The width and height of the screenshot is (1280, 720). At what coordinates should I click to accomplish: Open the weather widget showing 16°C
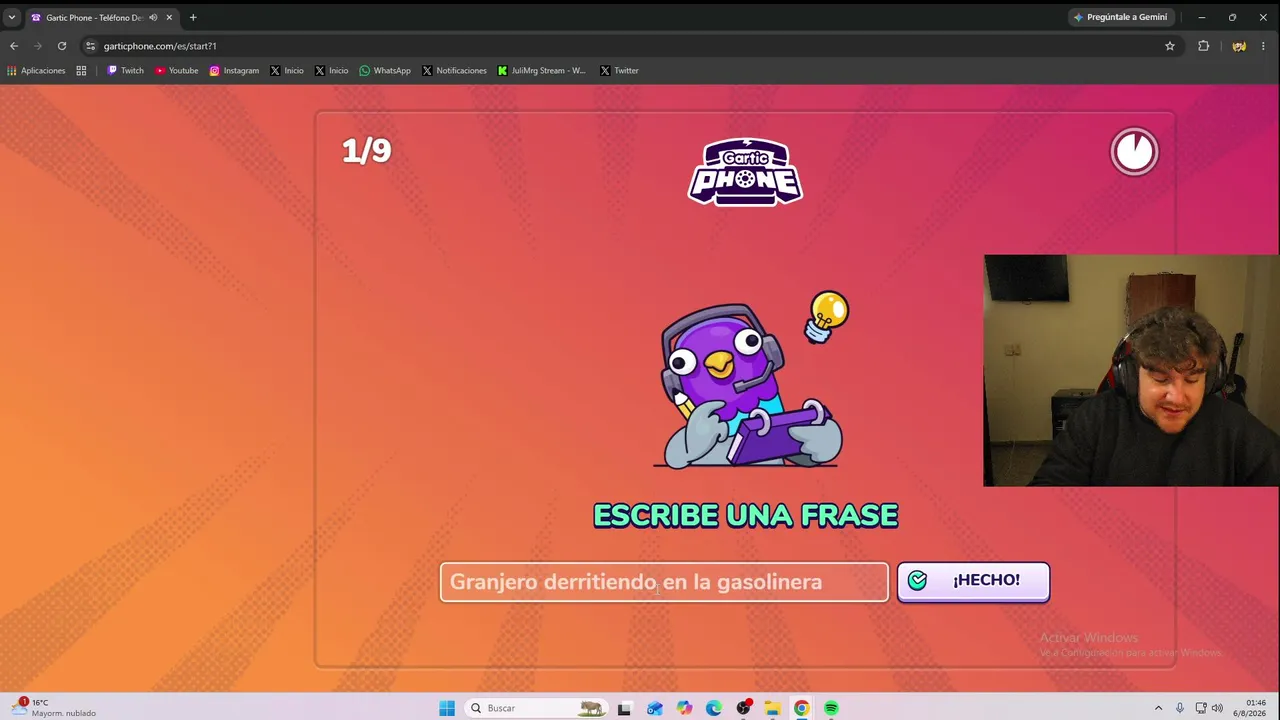tap(54, 708)
